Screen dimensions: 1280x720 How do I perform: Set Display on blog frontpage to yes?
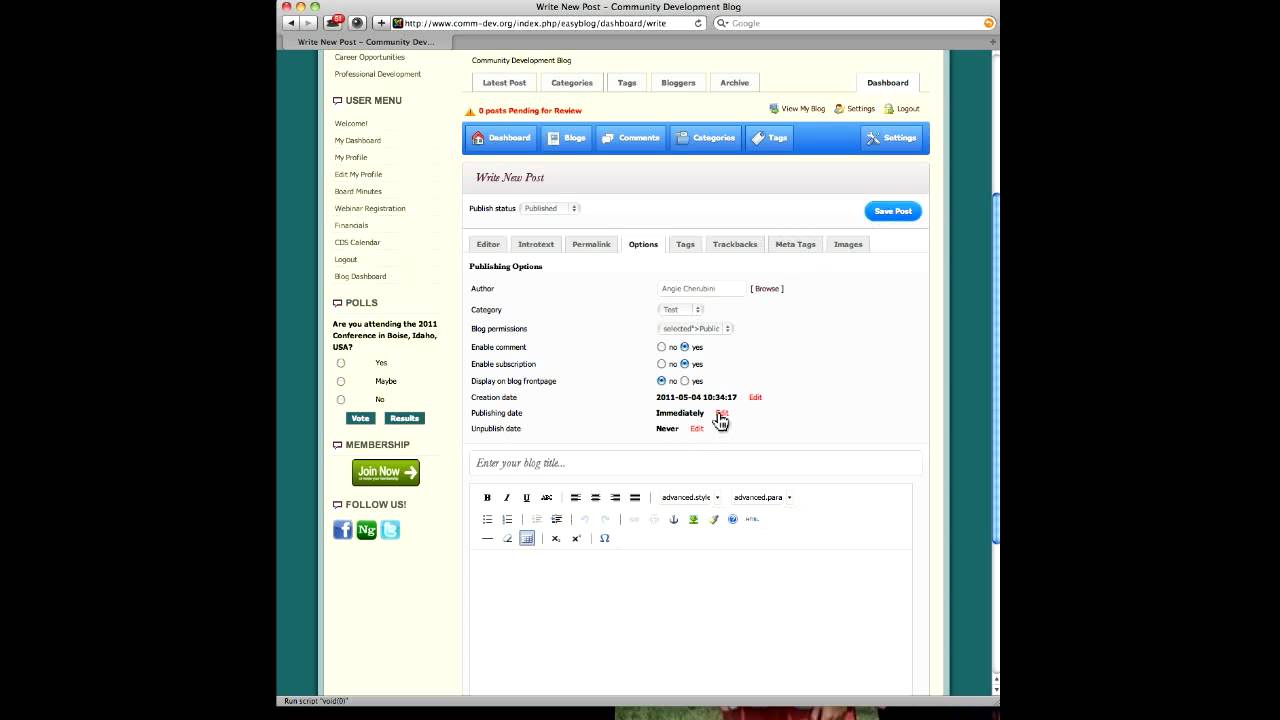[x=685, y=381]
